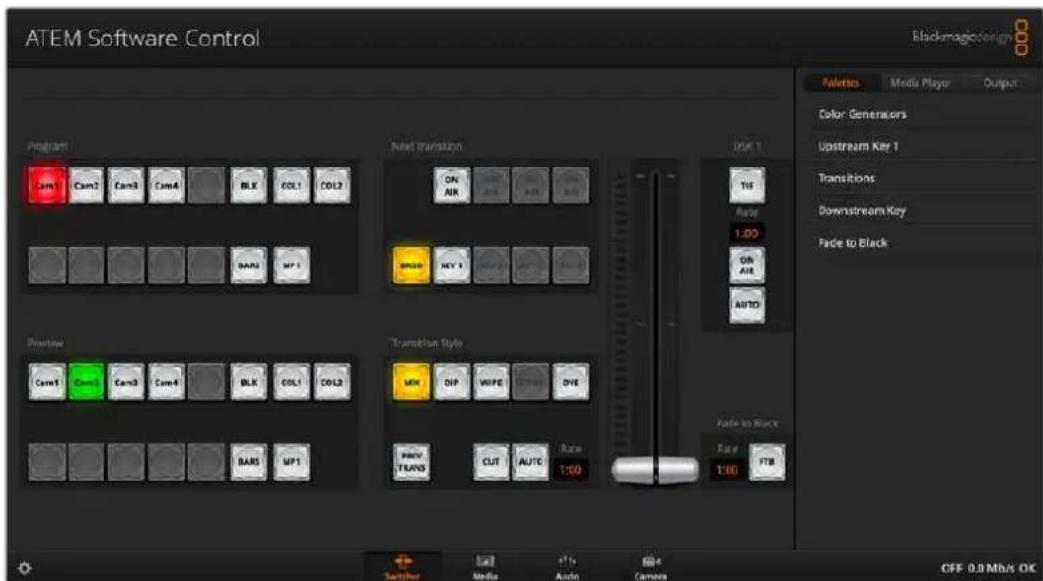
Task: Switch to the Output tab
Action: [x=1000, y=83]
